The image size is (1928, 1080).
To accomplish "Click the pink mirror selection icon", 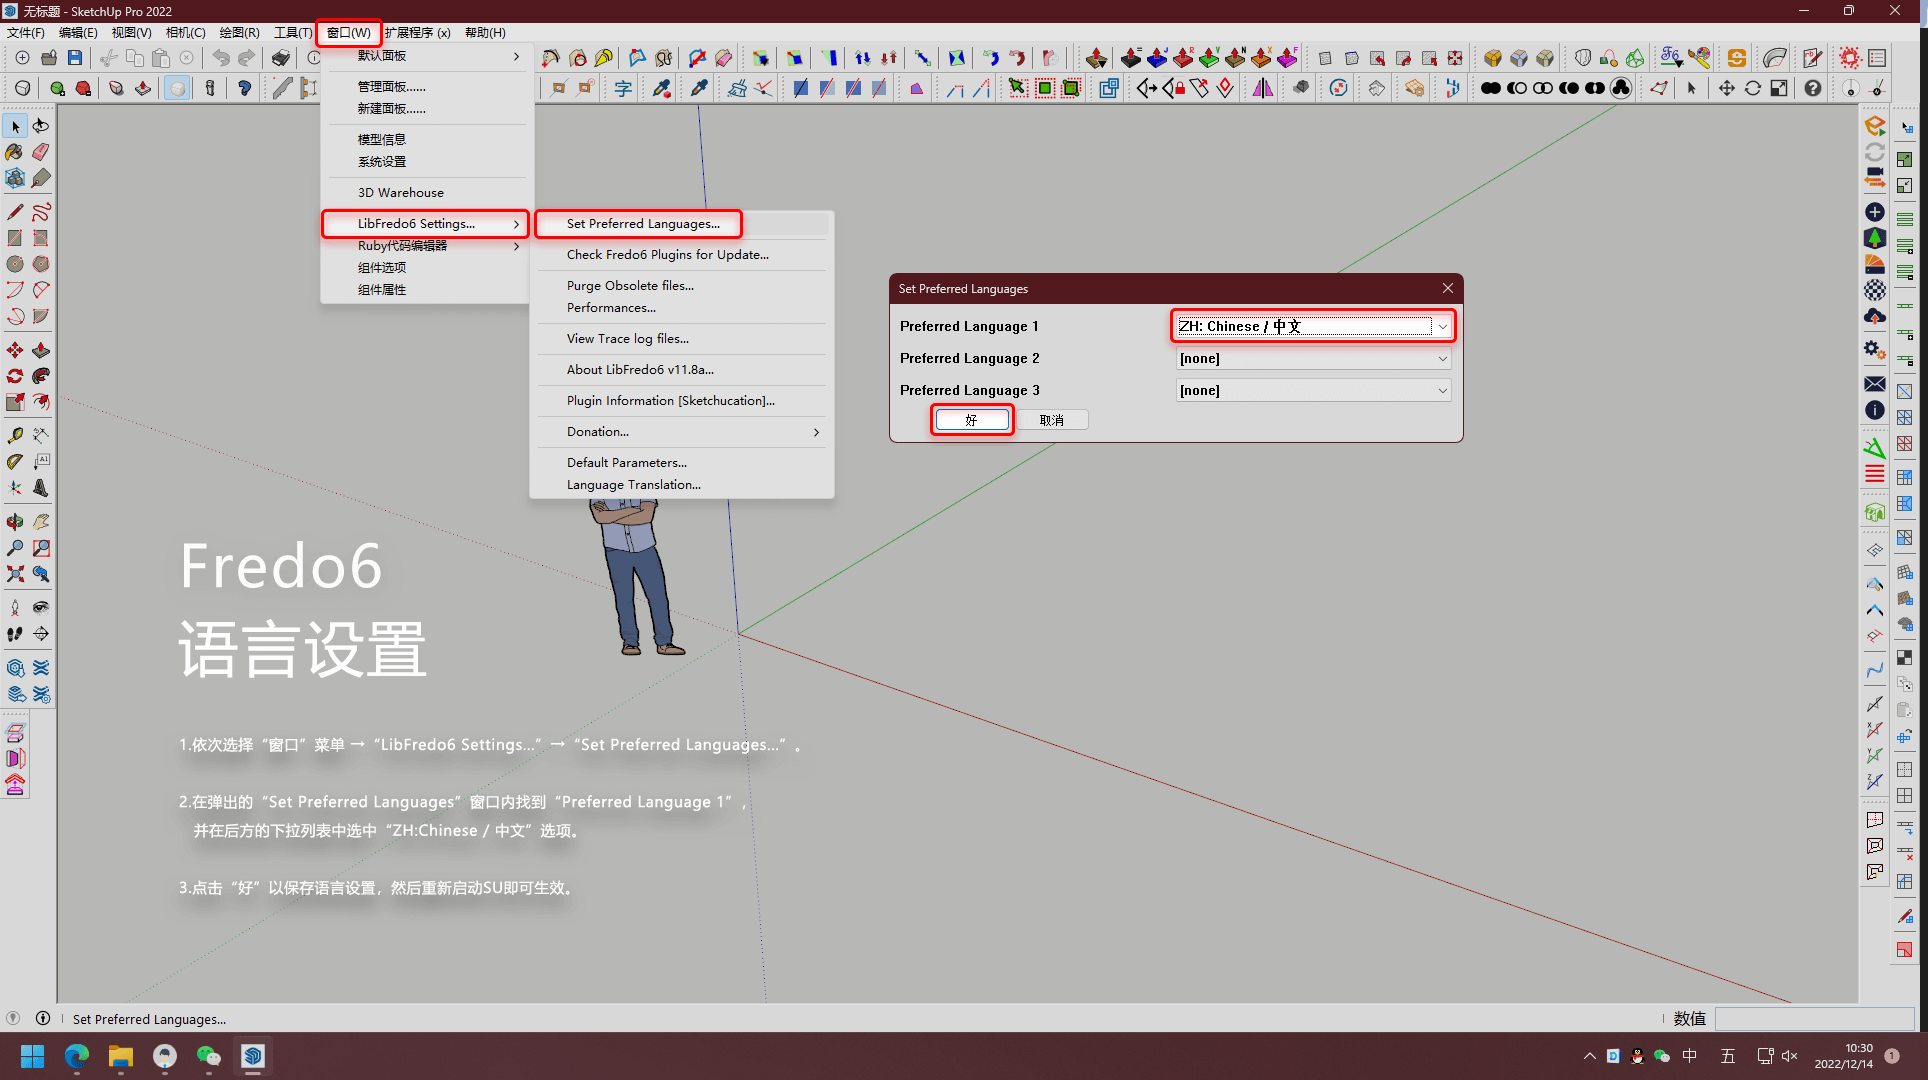I will pyautogui.click(x=1264, y=88).
